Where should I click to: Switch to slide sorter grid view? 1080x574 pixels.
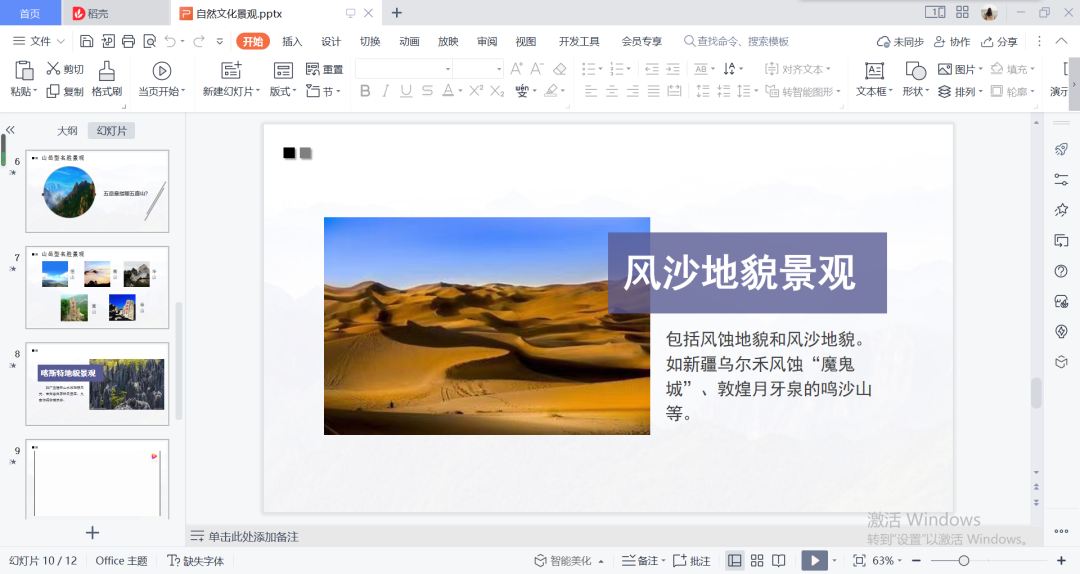pos(757,561)
